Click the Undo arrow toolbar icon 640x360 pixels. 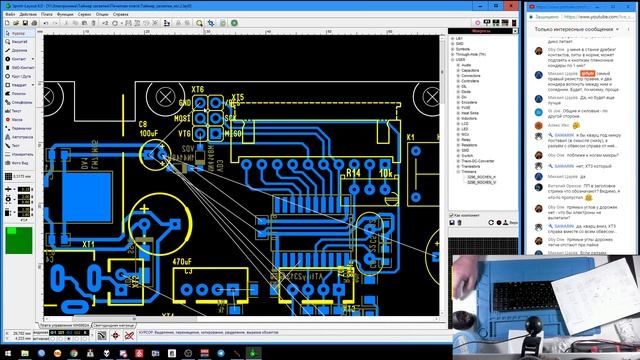click(46, 23)
